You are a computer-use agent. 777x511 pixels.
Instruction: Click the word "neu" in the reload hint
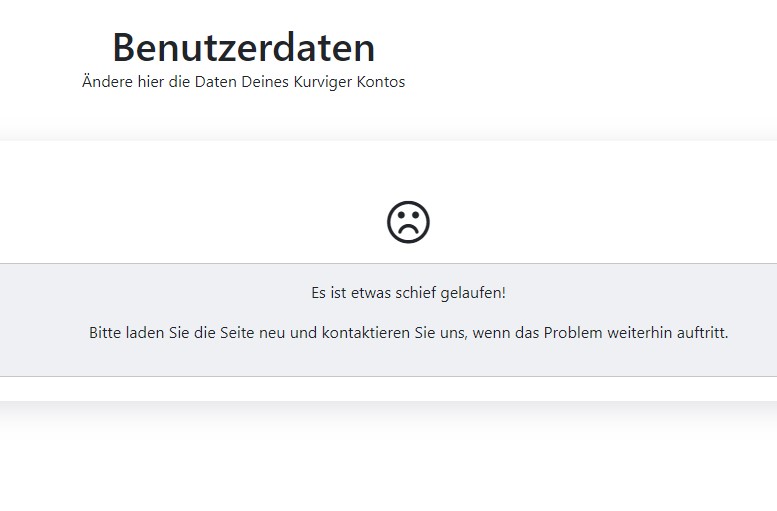(x=272, y=333)
